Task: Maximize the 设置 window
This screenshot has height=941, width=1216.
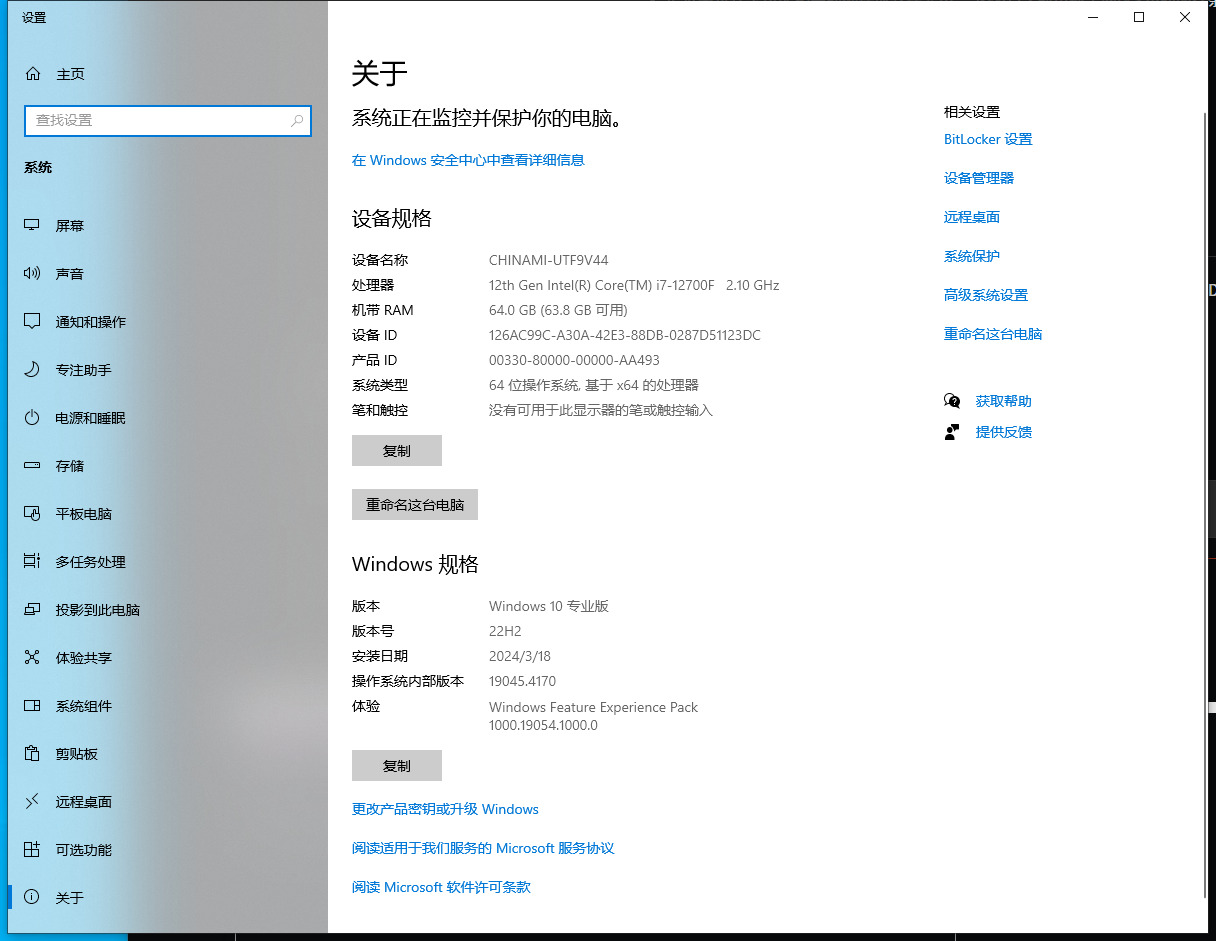Action: coord(1139,17)
